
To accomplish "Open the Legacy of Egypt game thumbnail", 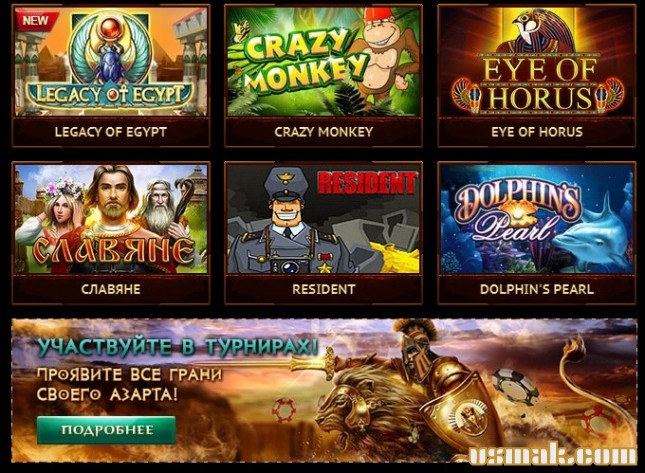I will [111, 61].
